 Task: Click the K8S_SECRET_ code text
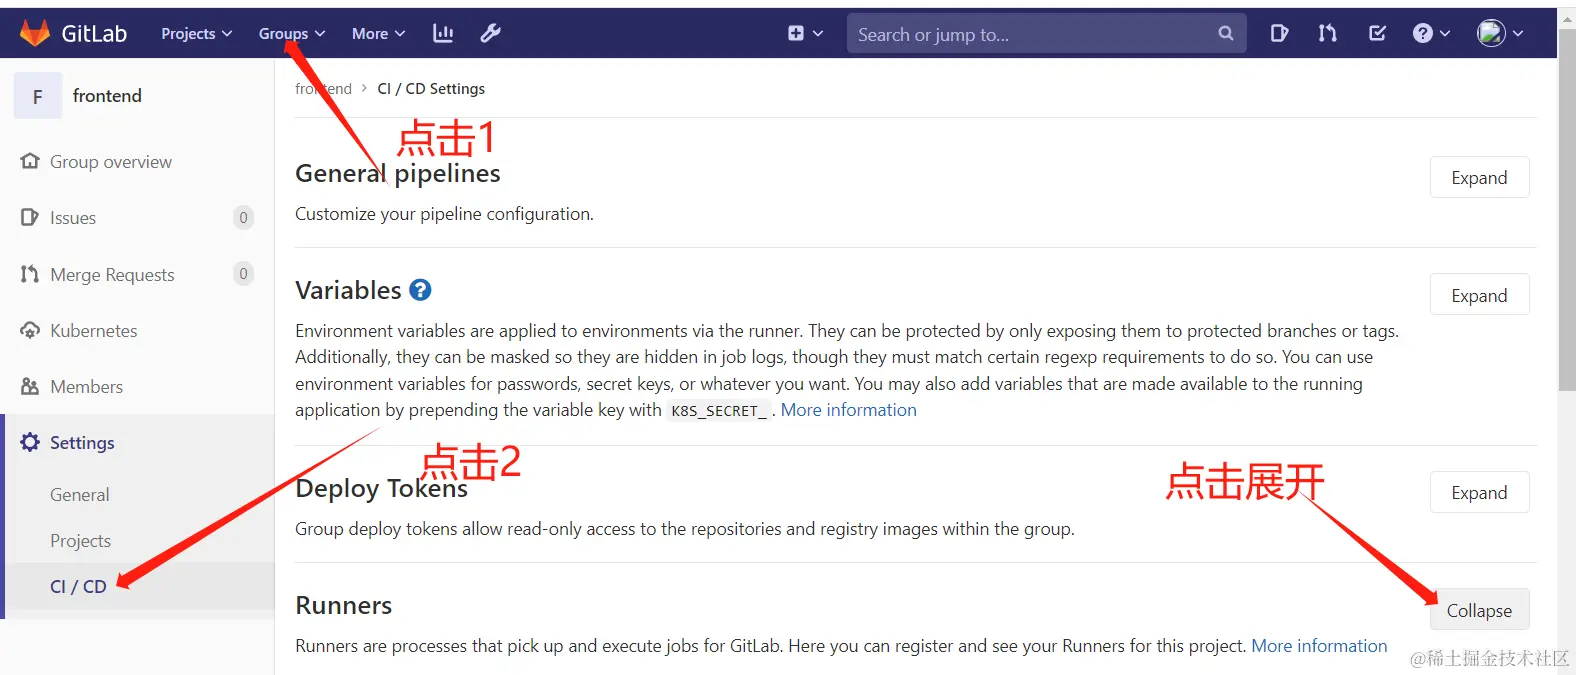pyautogui.click(x=719, y=411)
